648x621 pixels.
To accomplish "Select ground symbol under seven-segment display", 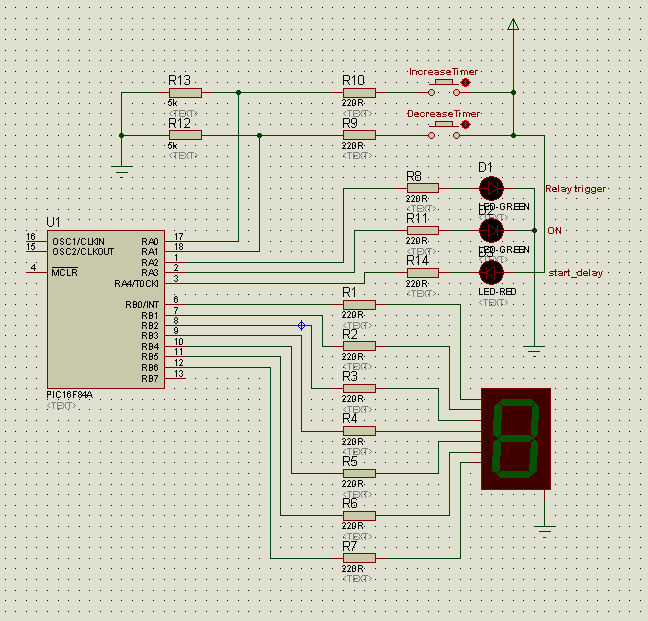I will tap(544, 531).
